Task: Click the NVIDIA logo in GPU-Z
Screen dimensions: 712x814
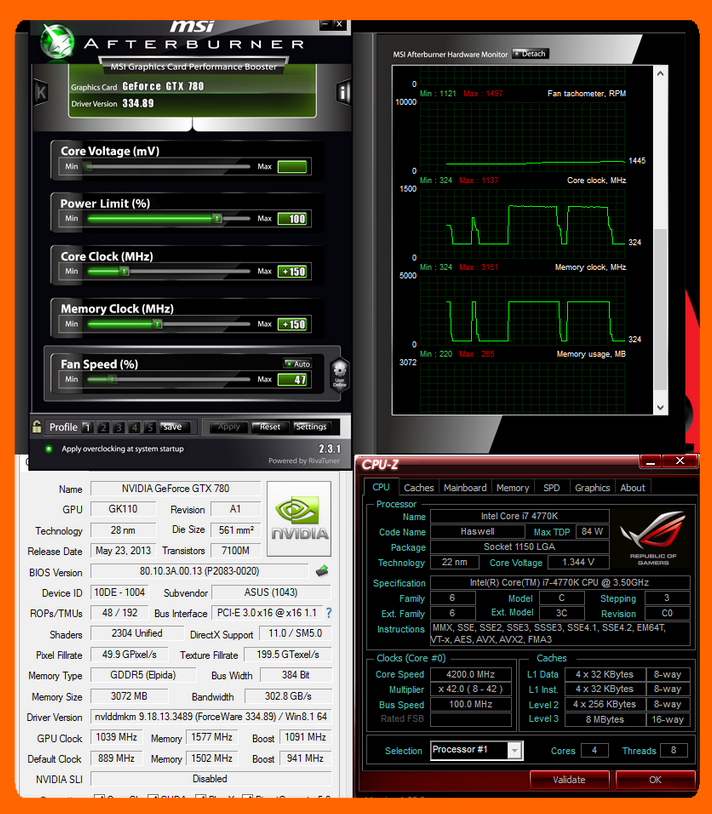Action: click(299, 519)
